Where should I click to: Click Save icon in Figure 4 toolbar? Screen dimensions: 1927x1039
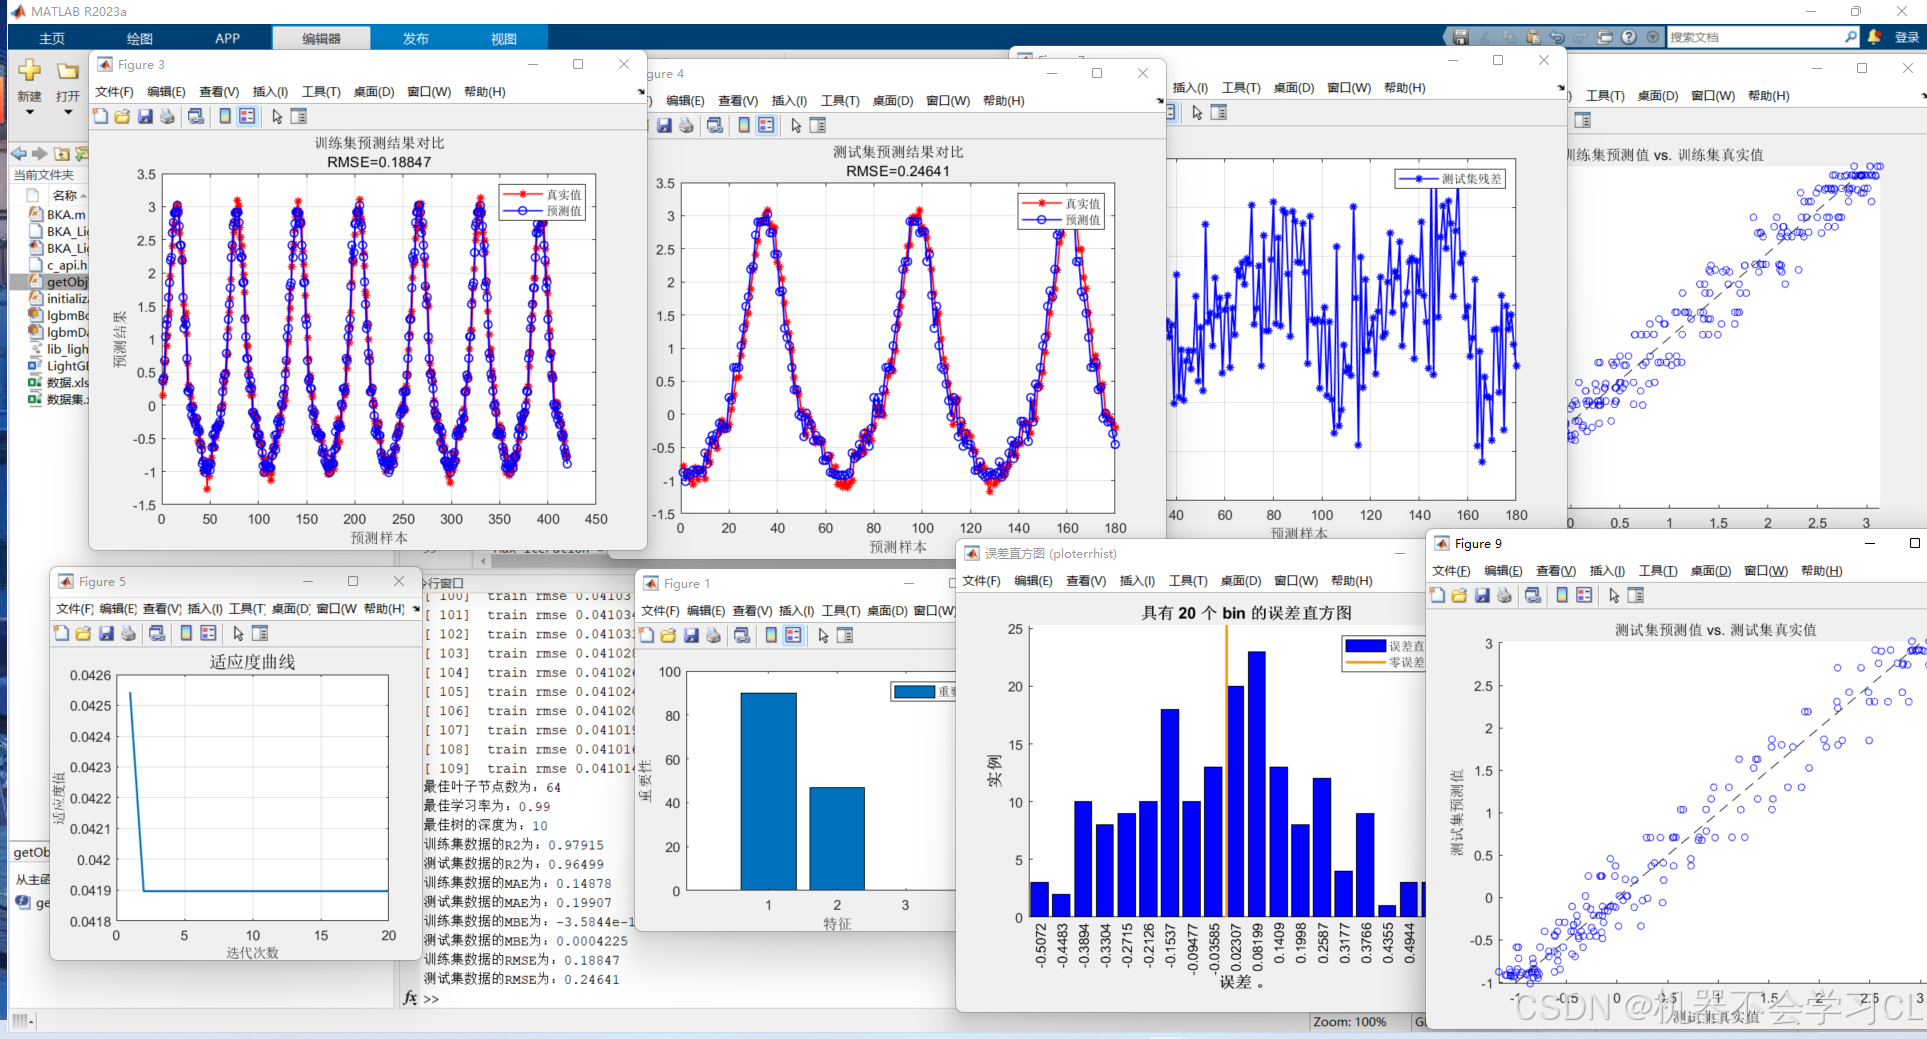(x=664, y=126)
